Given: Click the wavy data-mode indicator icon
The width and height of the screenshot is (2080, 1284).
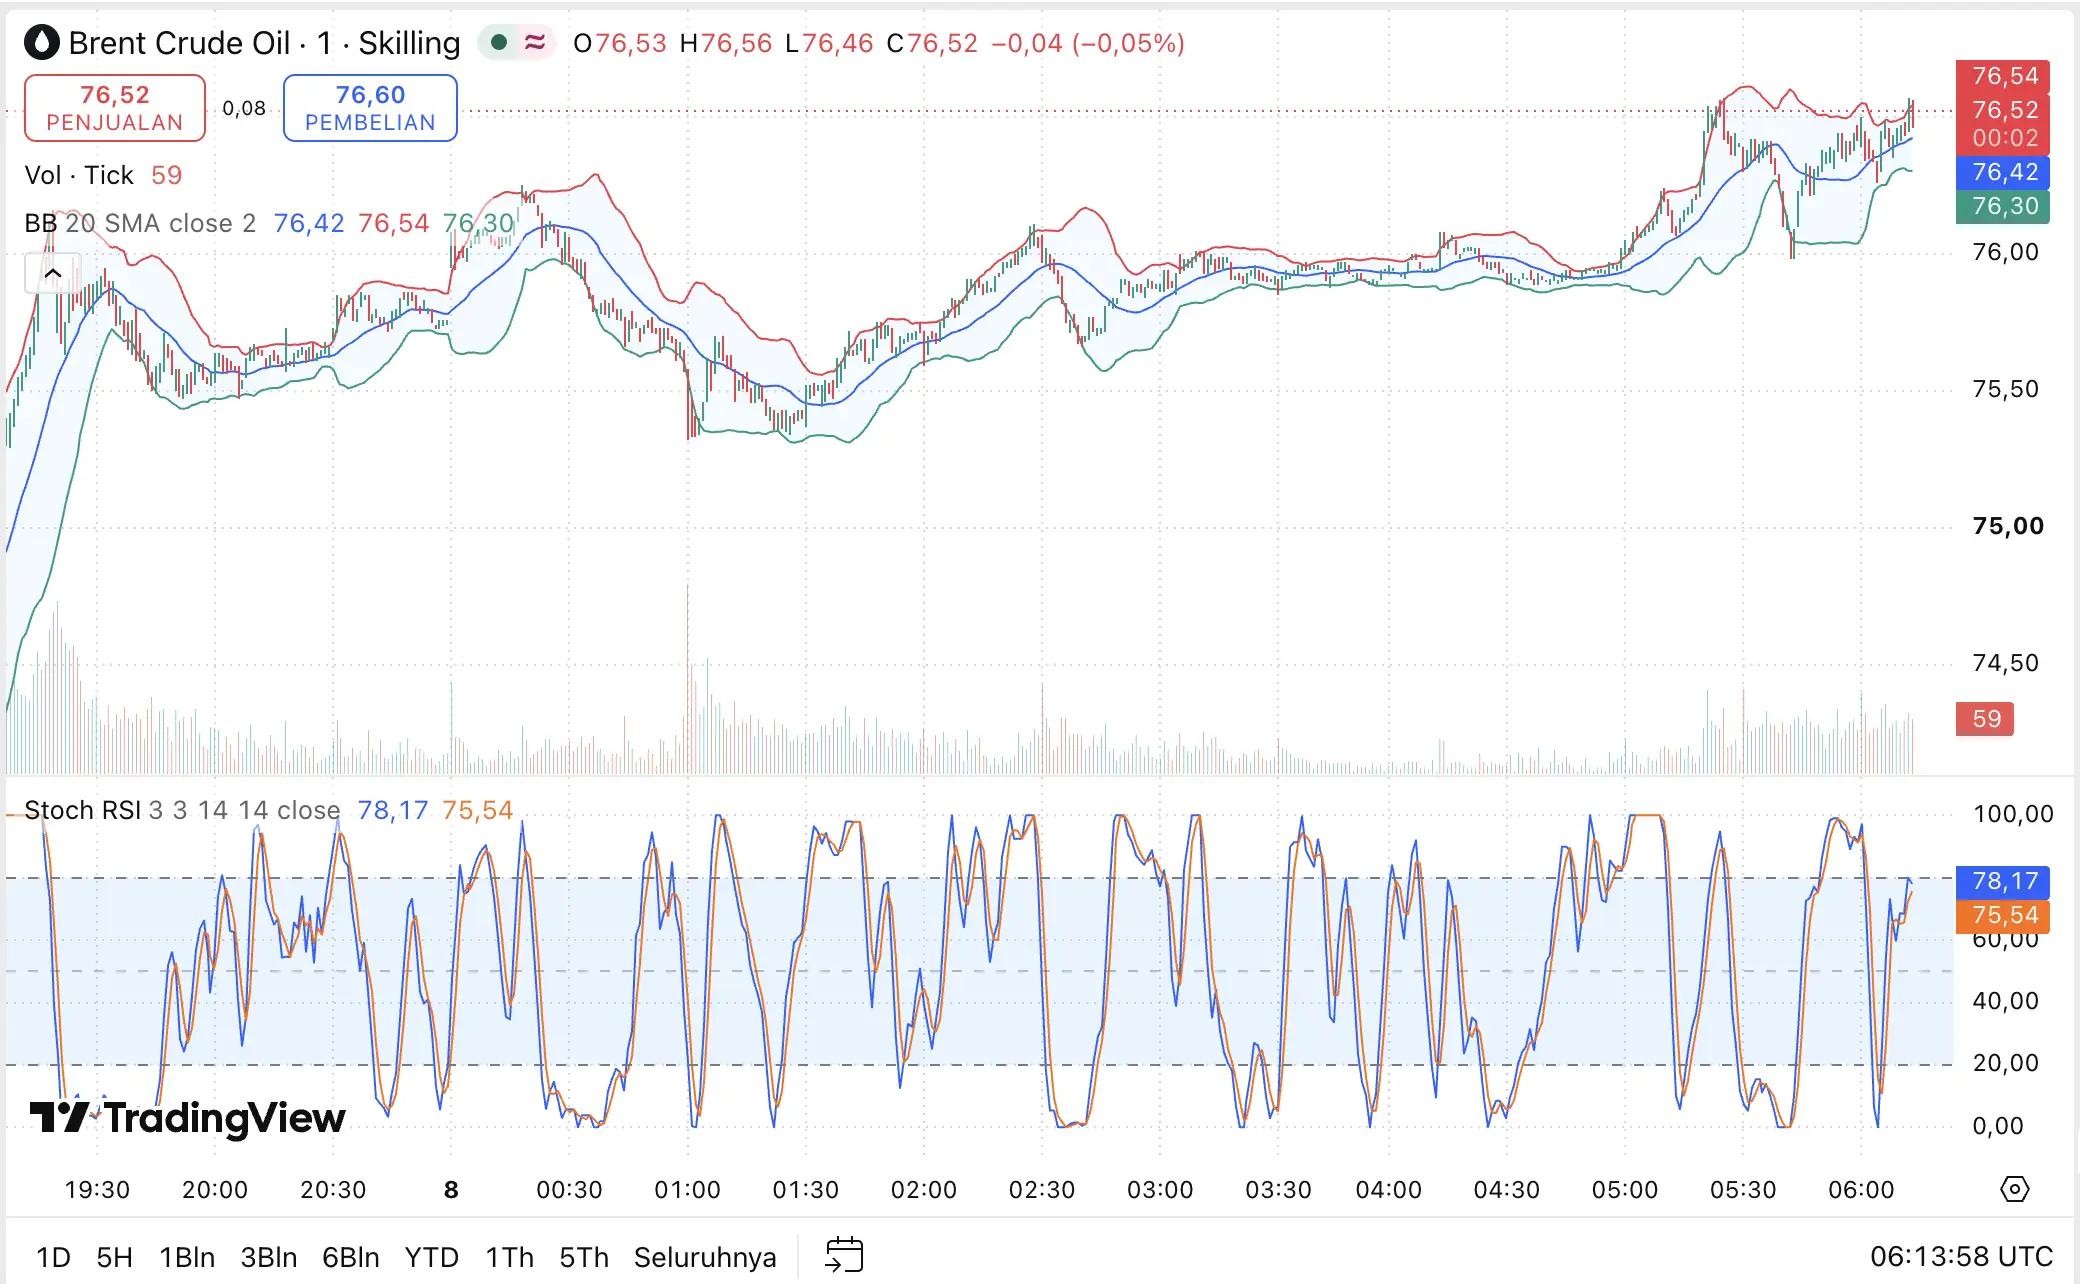Looking at the screenshot, I should point(535,43).
